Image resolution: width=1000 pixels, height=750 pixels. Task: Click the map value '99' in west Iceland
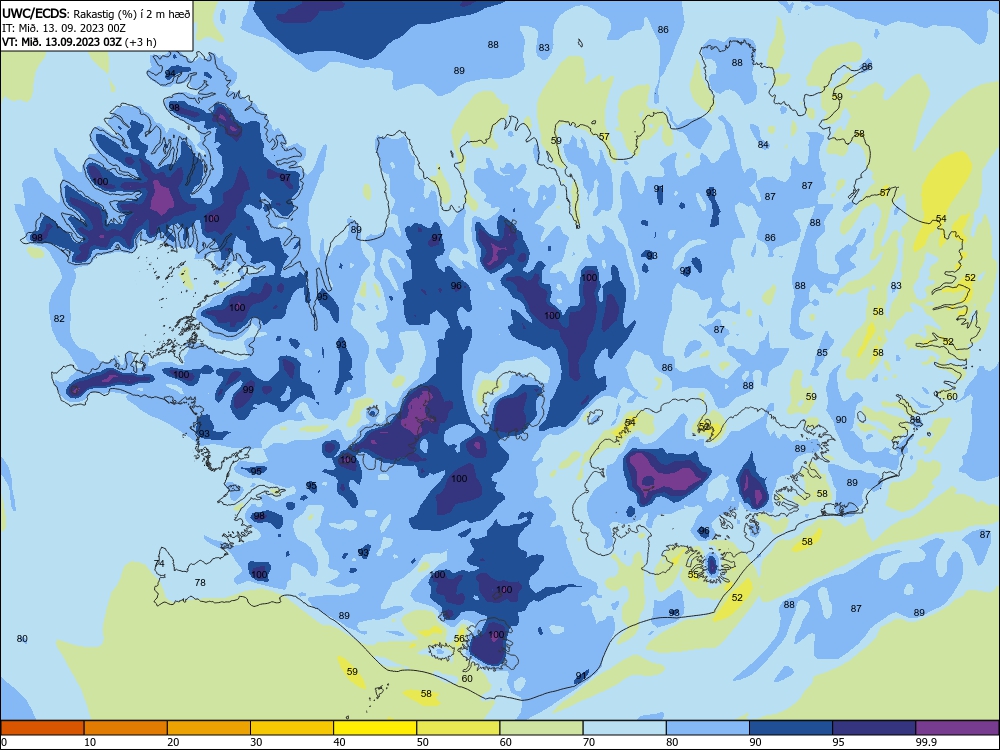pyautogui.click(x=248, y=390)
